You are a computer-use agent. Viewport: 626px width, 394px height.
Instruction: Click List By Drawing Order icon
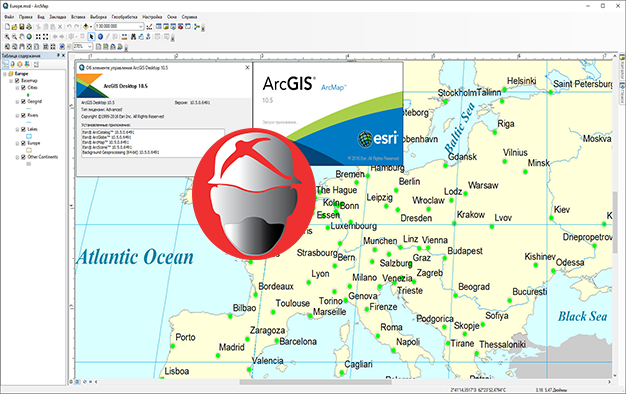5,64
